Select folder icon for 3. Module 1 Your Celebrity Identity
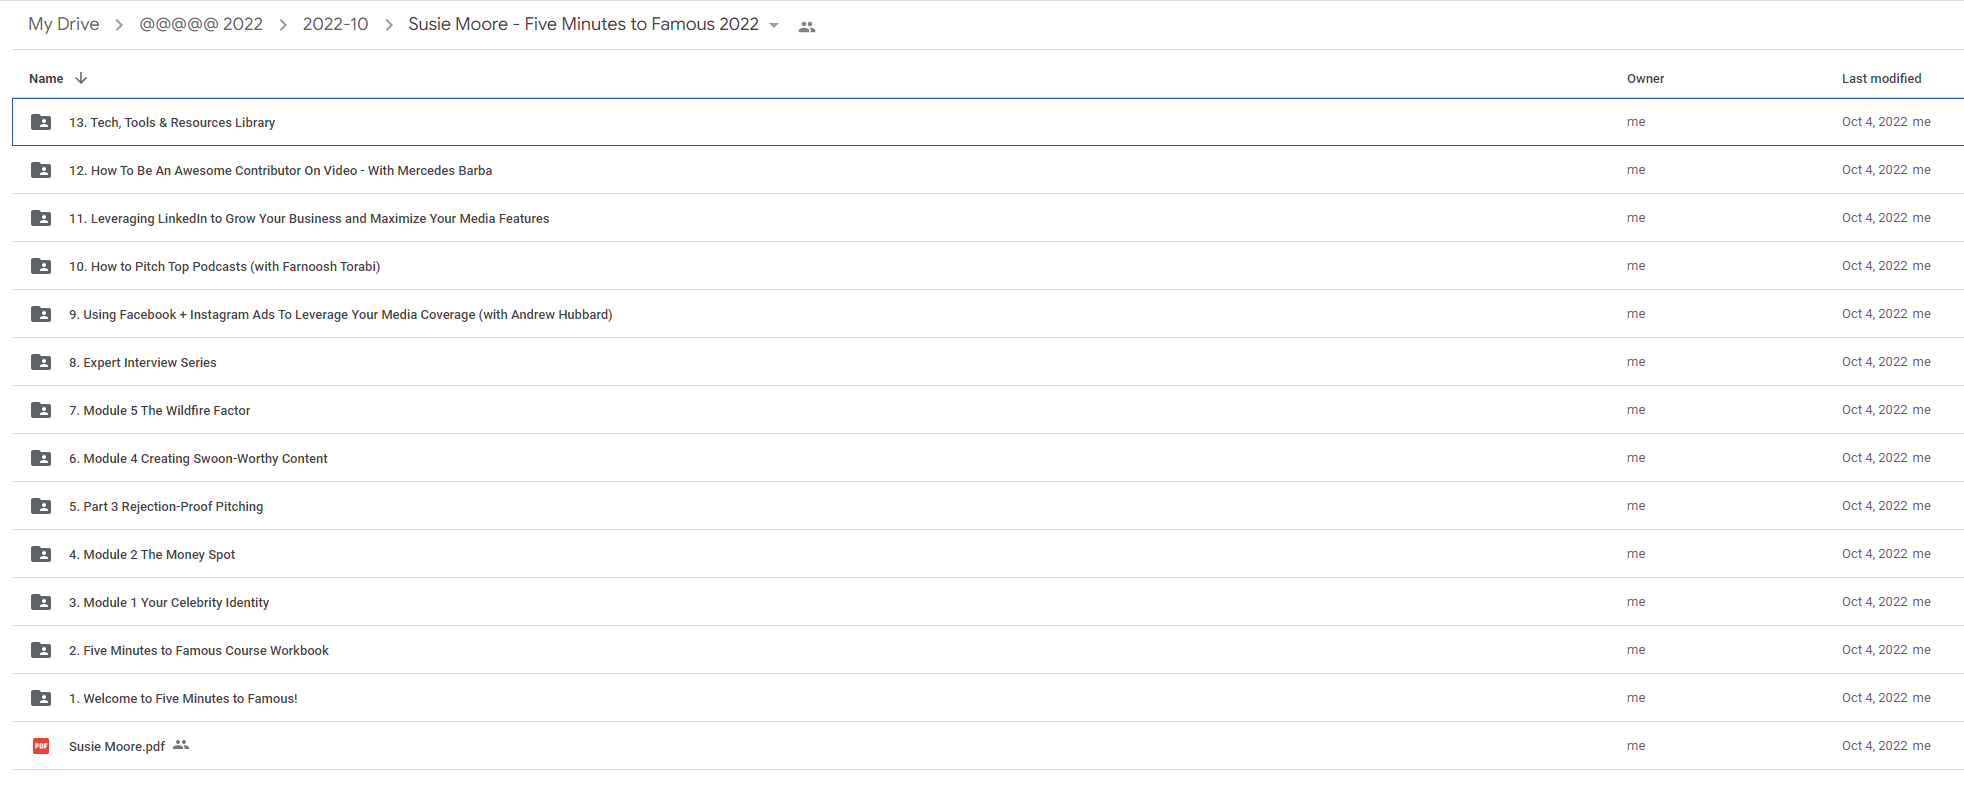This screenshot has width=1964, height=793. coord(41,602)
